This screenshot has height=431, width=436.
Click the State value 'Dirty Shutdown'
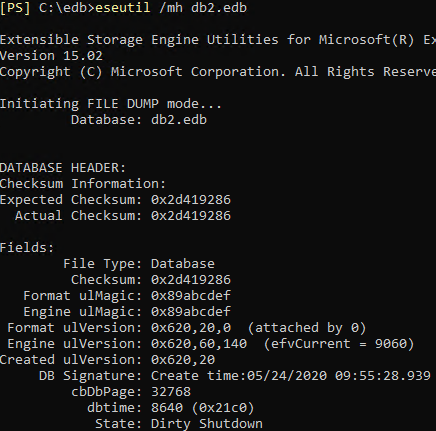coord(207,424)
